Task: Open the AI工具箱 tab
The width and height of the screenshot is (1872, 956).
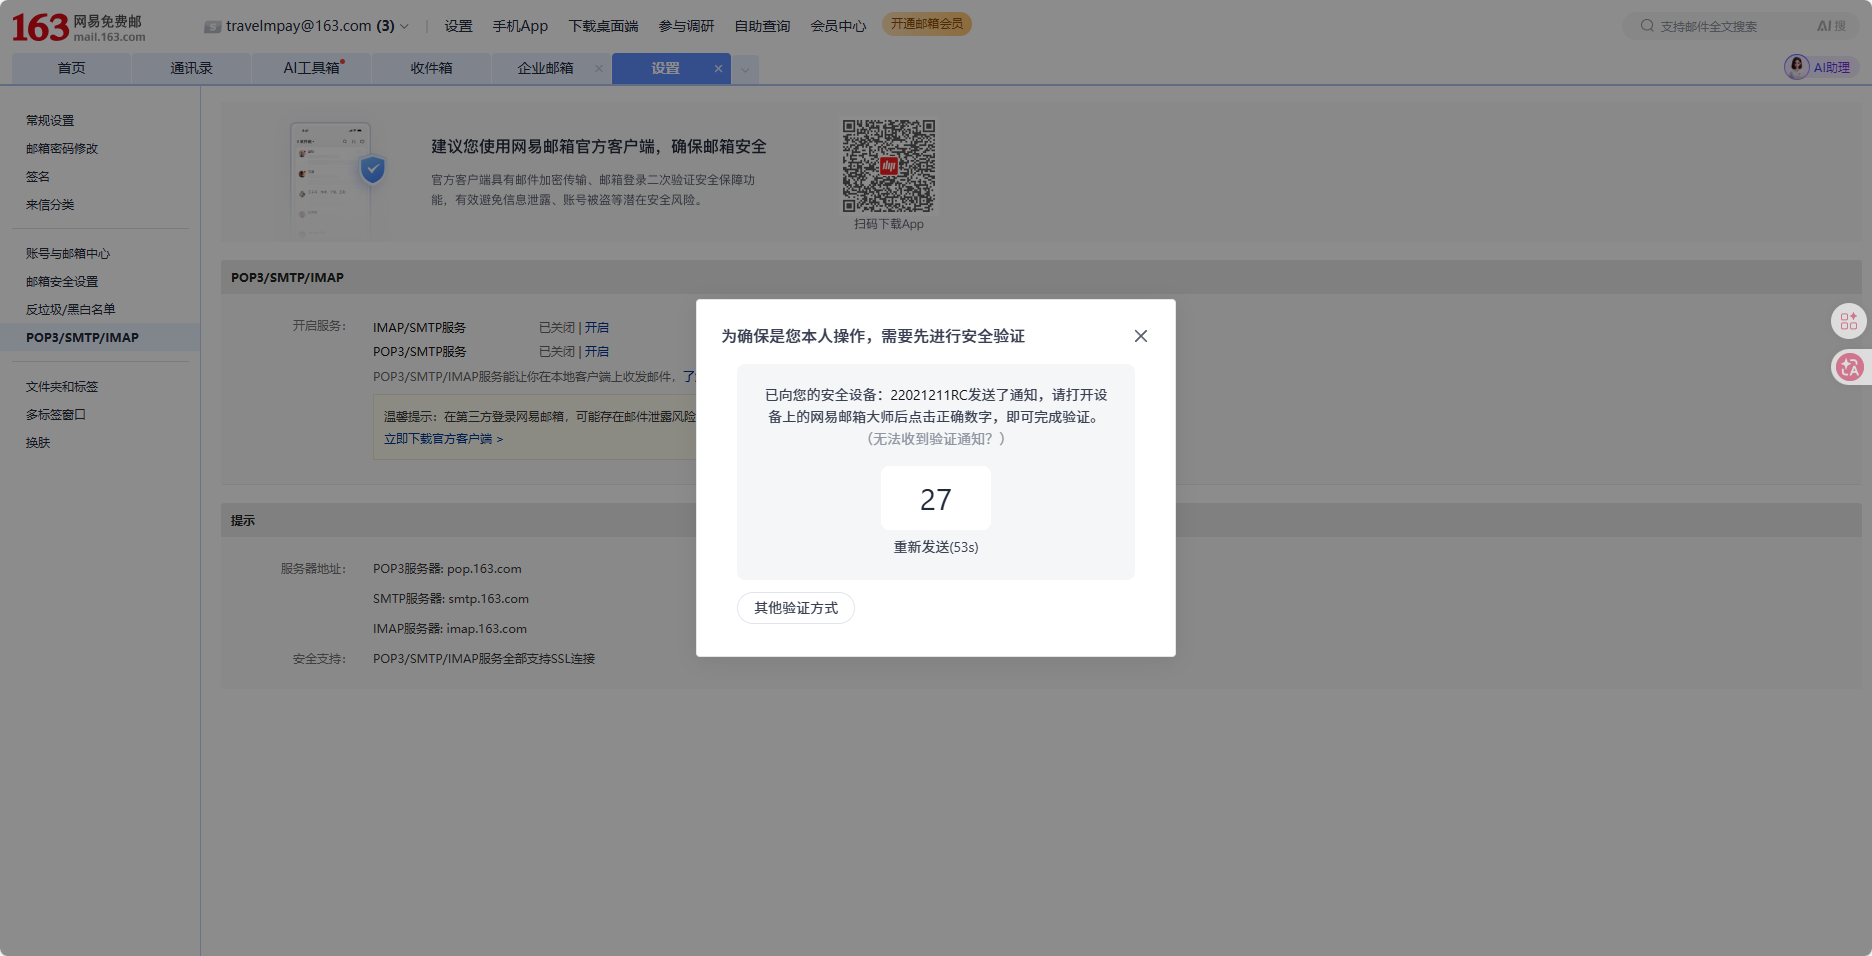Action: tap(311, 68)
